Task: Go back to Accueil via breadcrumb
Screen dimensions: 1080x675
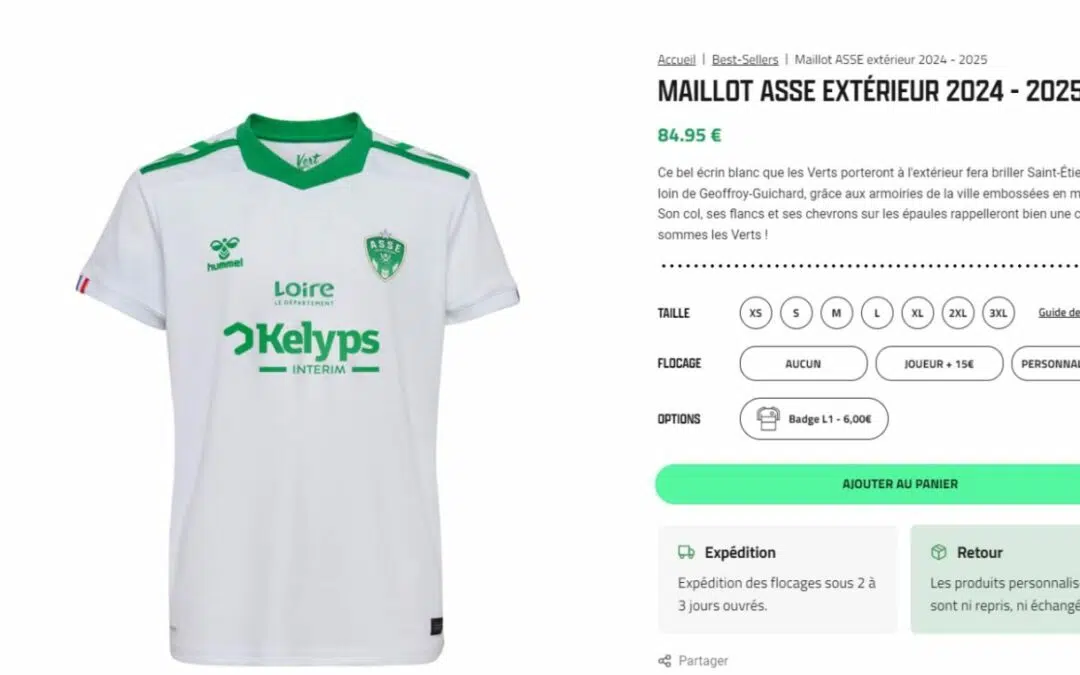Action: pos(676,59)
